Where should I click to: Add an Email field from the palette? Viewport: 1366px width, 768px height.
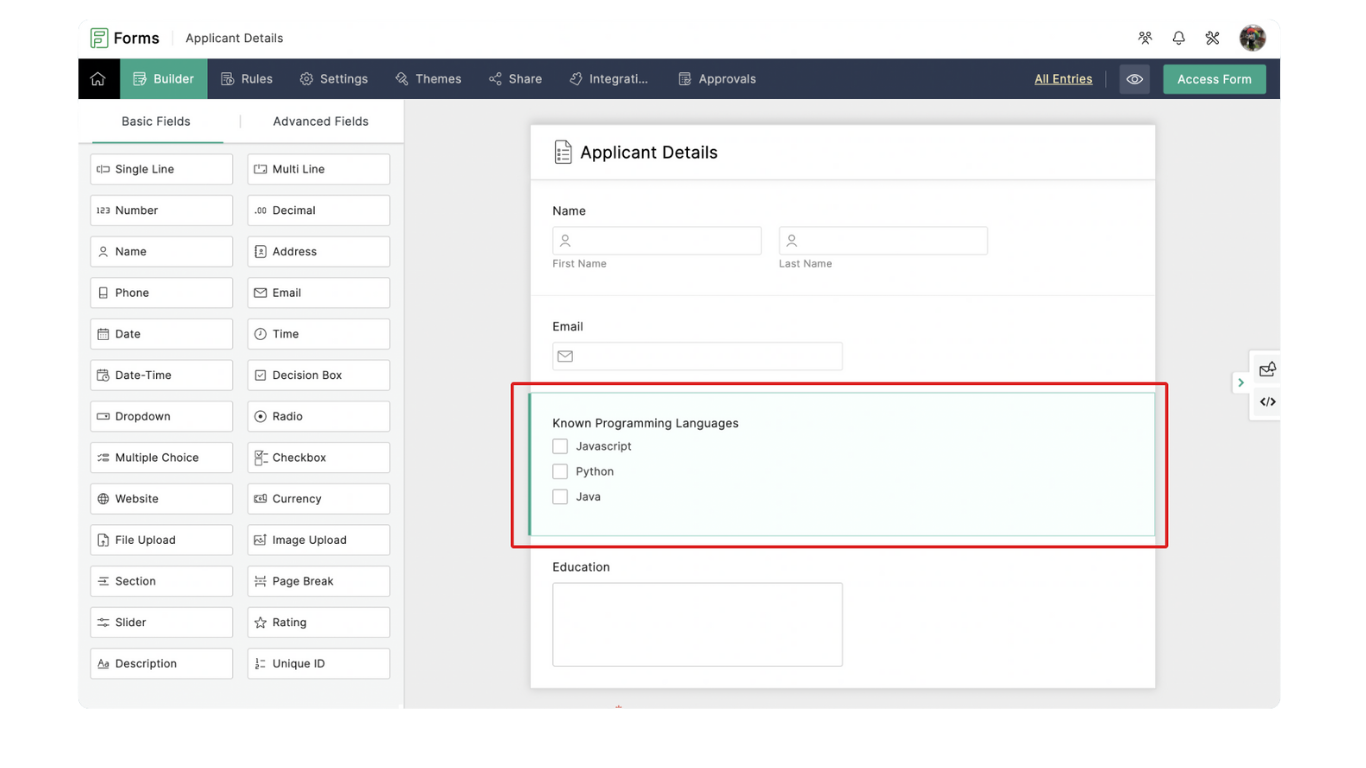tap(319, 292)
